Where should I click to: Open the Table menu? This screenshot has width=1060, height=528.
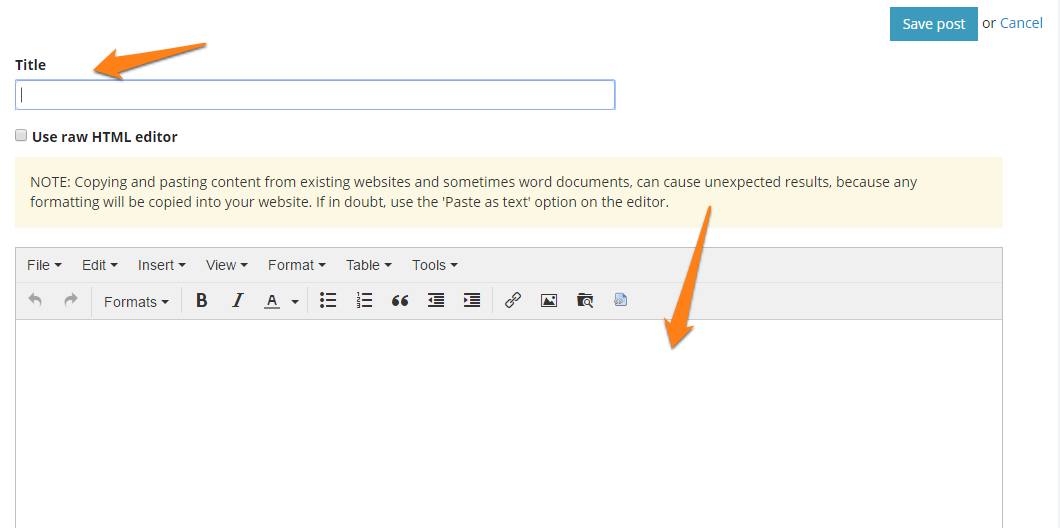click(x=368, y=265)
